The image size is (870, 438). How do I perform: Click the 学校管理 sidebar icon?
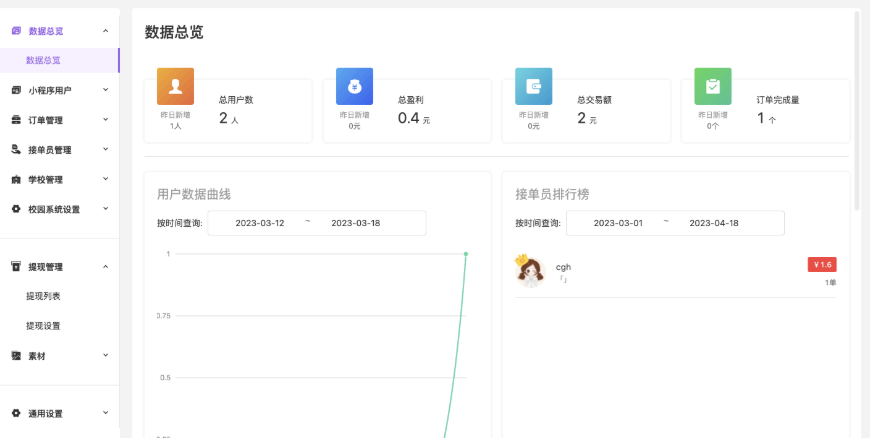16,180
